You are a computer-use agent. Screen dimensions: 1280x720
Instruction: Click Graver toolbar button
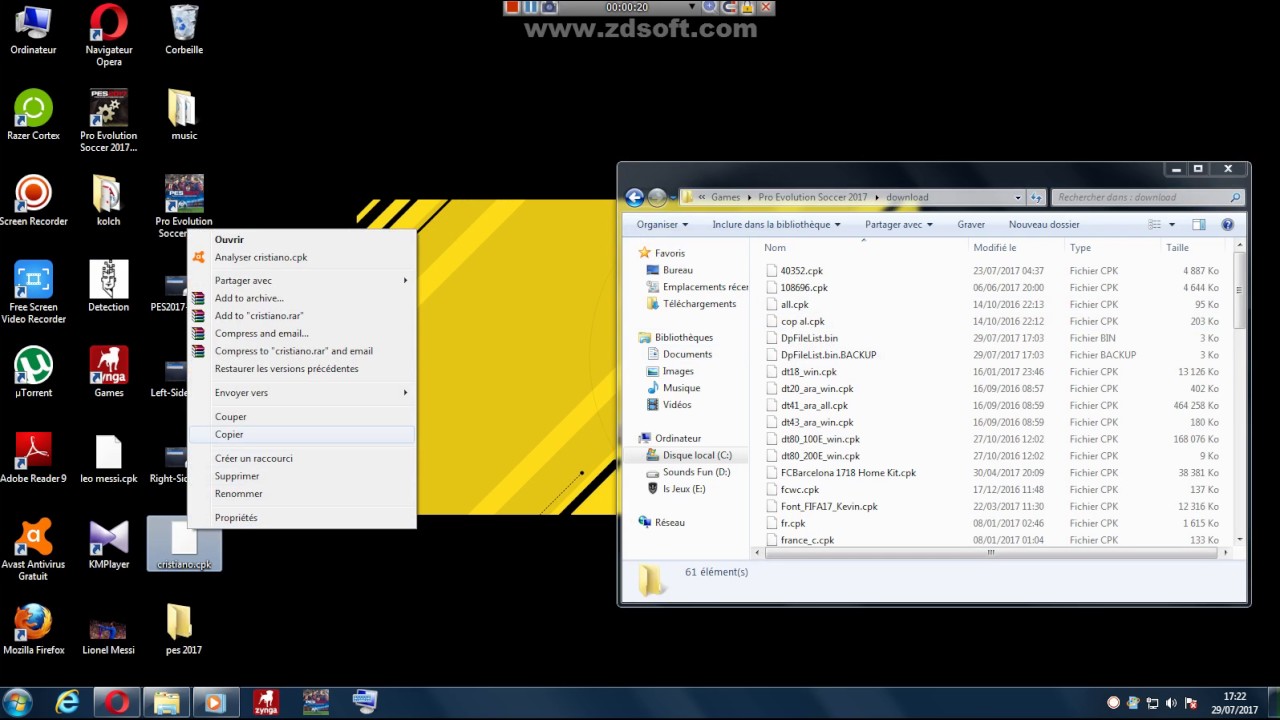click(x=971, y=225)
